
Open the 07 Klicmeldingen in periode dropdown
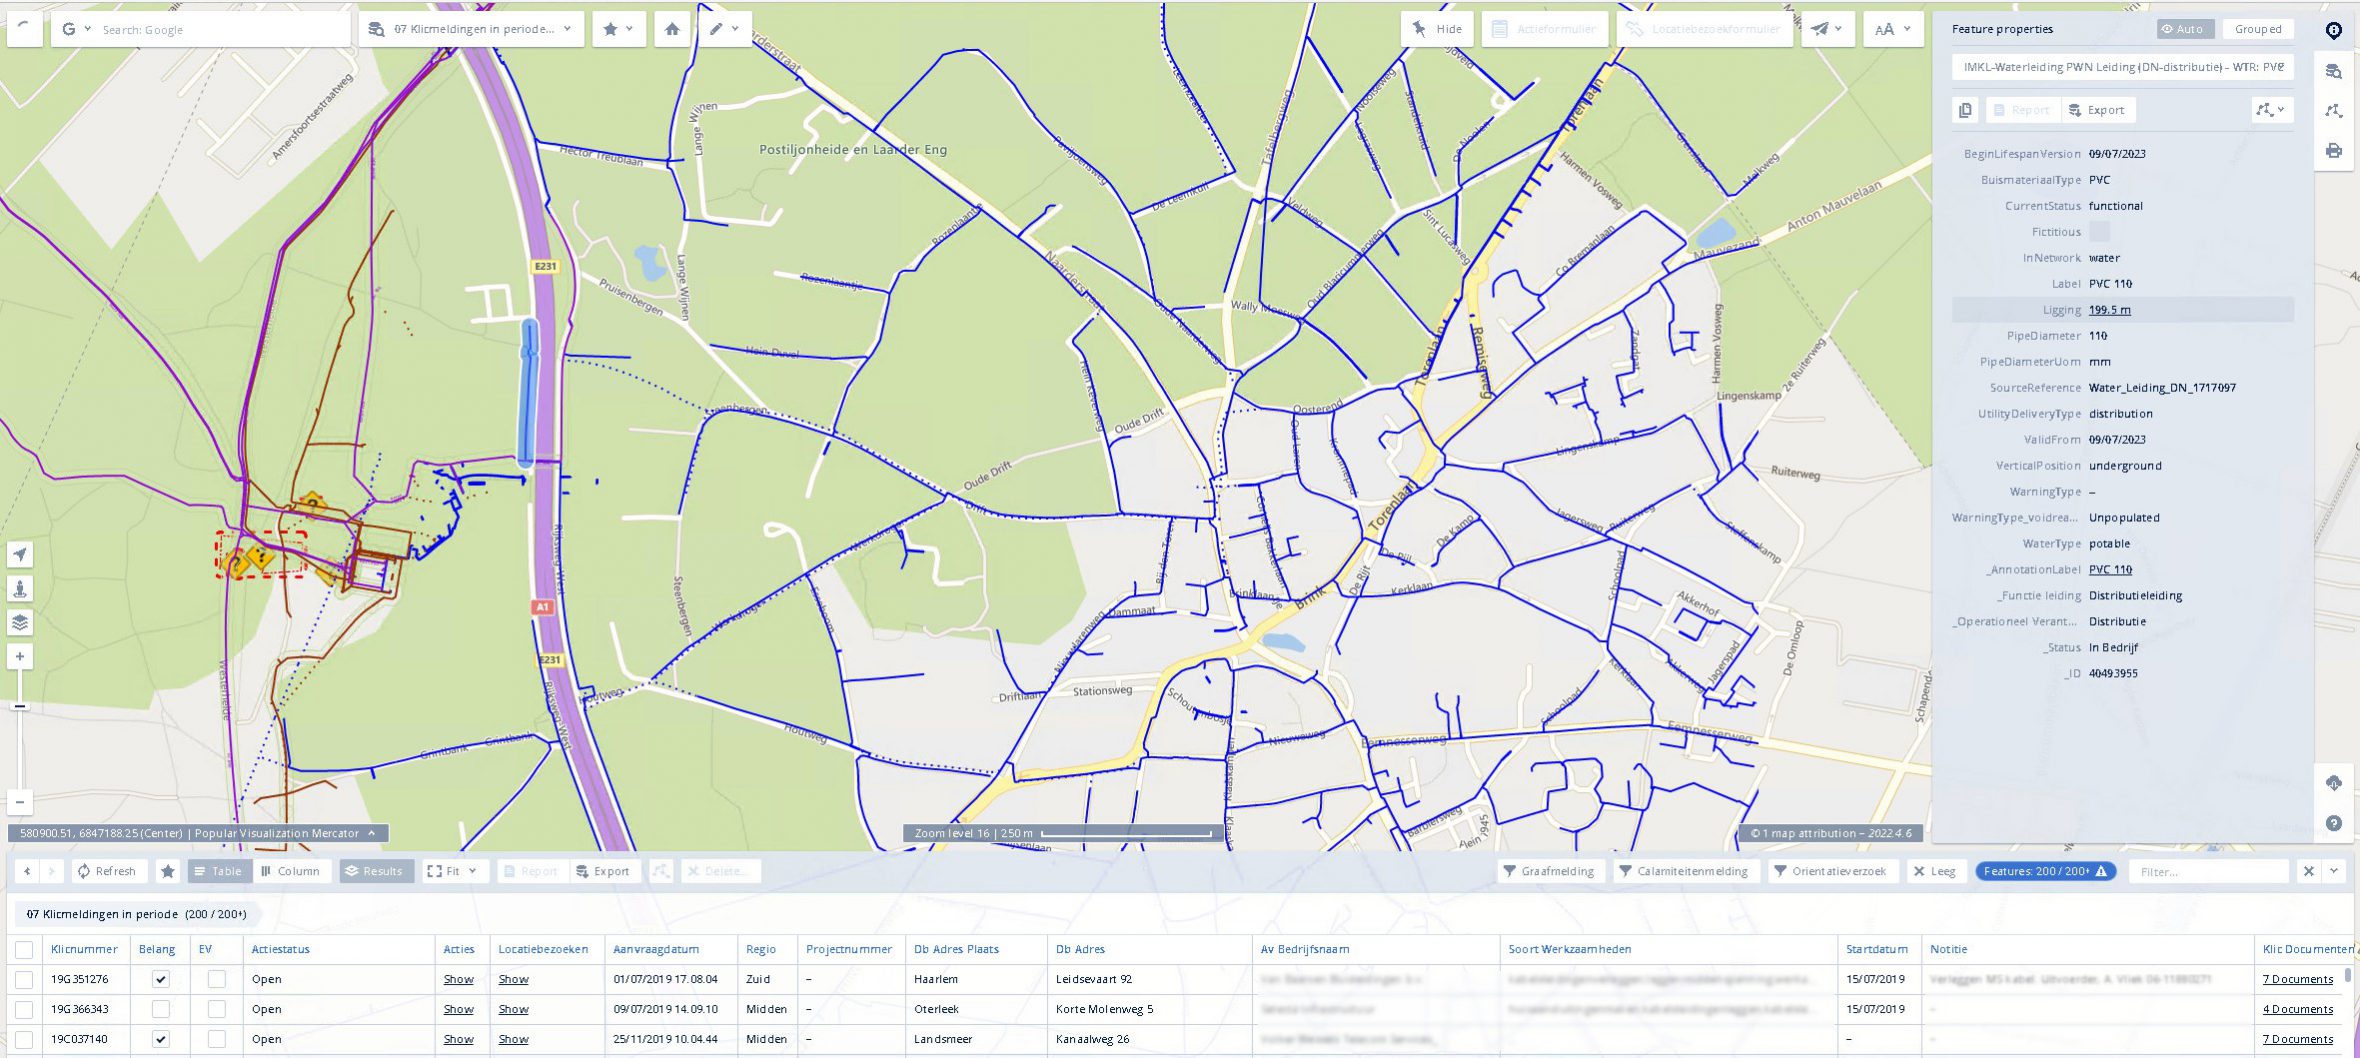click(470, 29)
